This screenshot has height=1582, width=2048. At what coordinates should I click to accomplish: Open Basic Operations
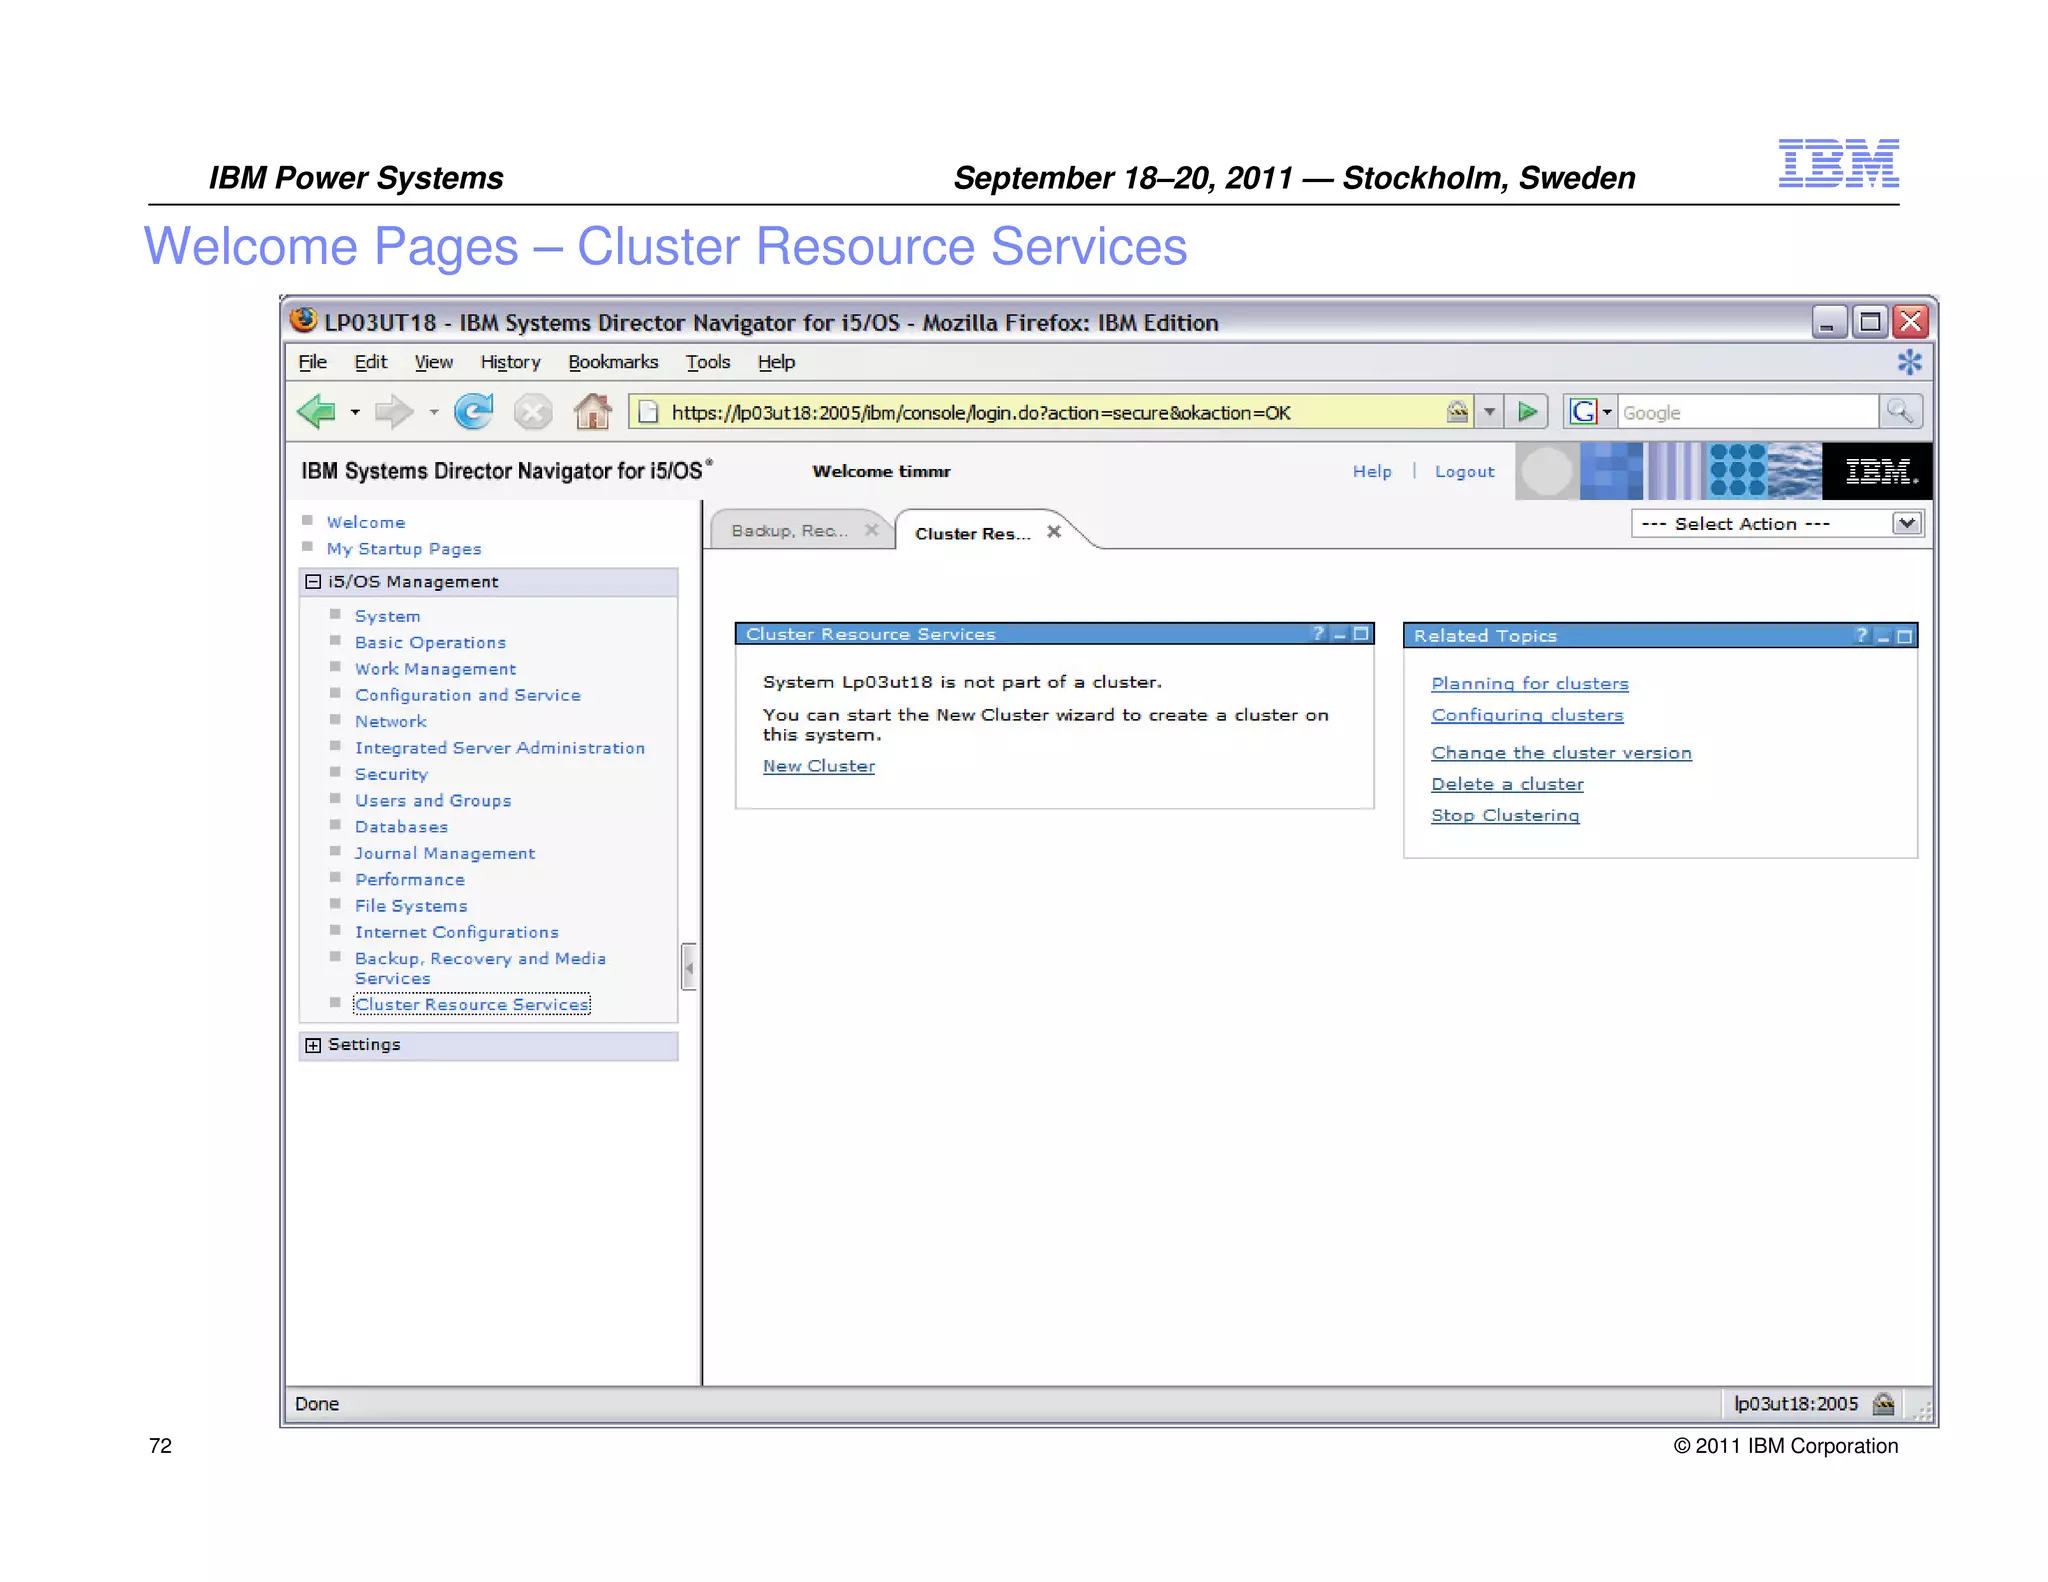coord(430,642)
